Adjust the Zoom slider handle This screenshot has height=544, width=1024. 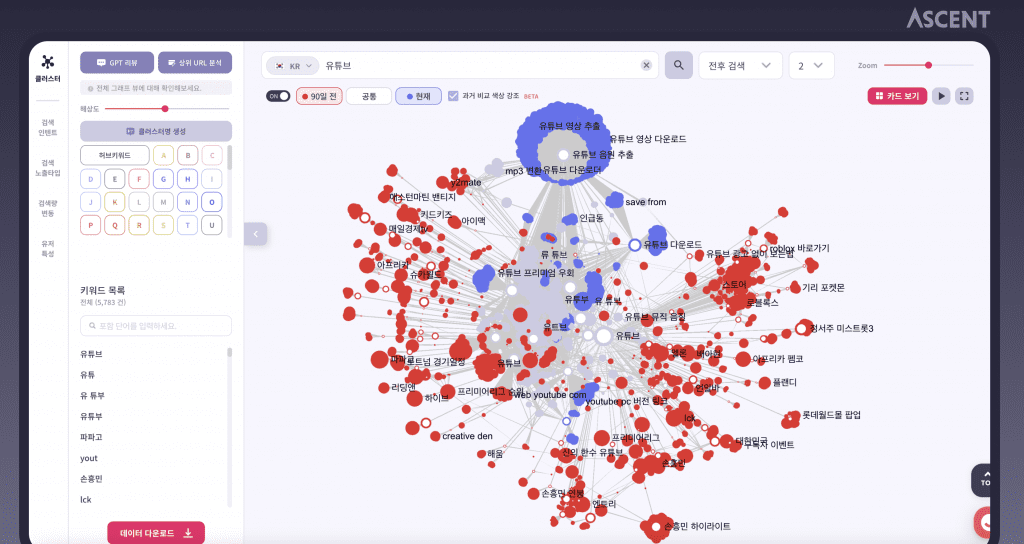pos(928,65)
